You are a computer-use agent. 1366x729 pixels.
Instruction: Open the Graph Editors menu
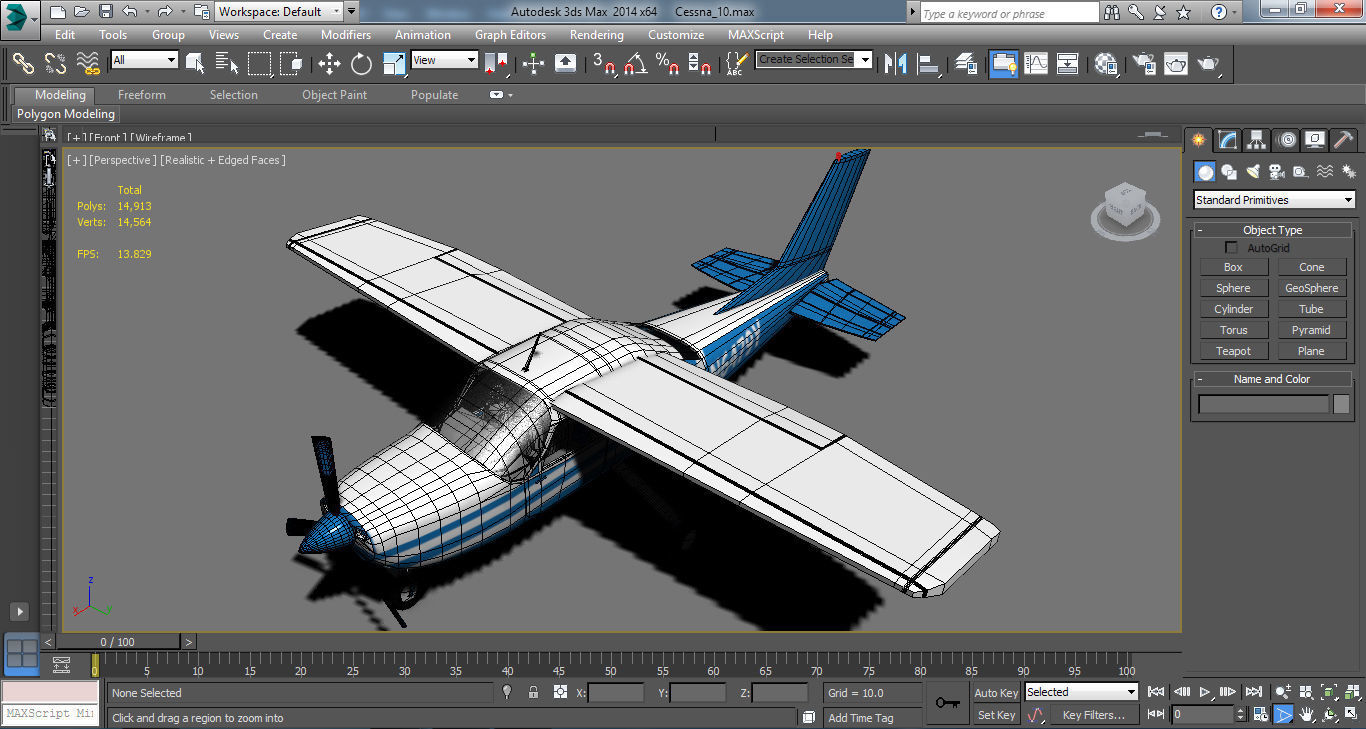point(510,34)
